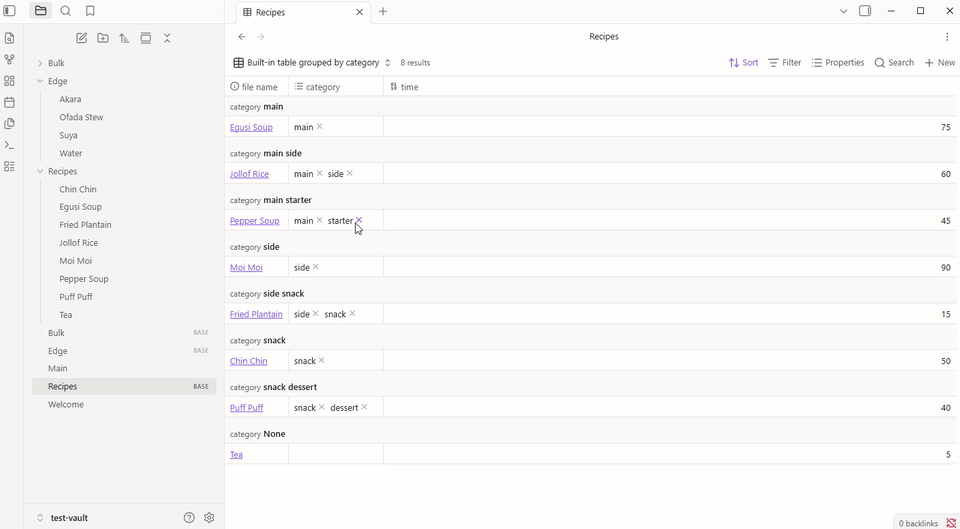Open the Jollof Rice link
Screen dimensions: 960x529
pyautogui.click(x=249, y=174)
